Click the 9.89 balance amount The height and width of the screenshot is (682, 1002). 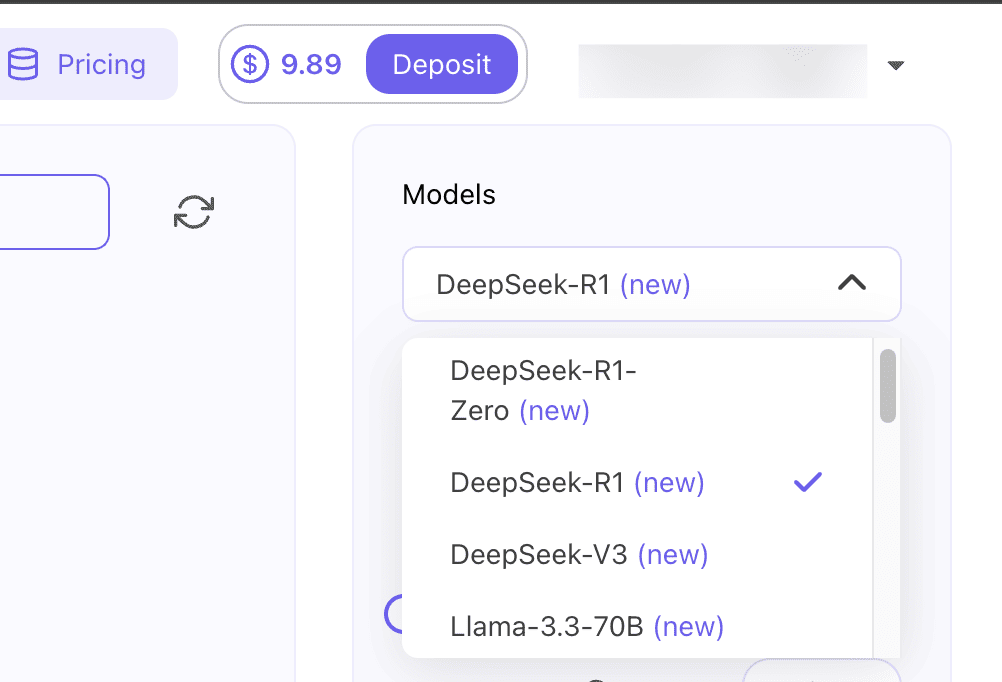311,64
